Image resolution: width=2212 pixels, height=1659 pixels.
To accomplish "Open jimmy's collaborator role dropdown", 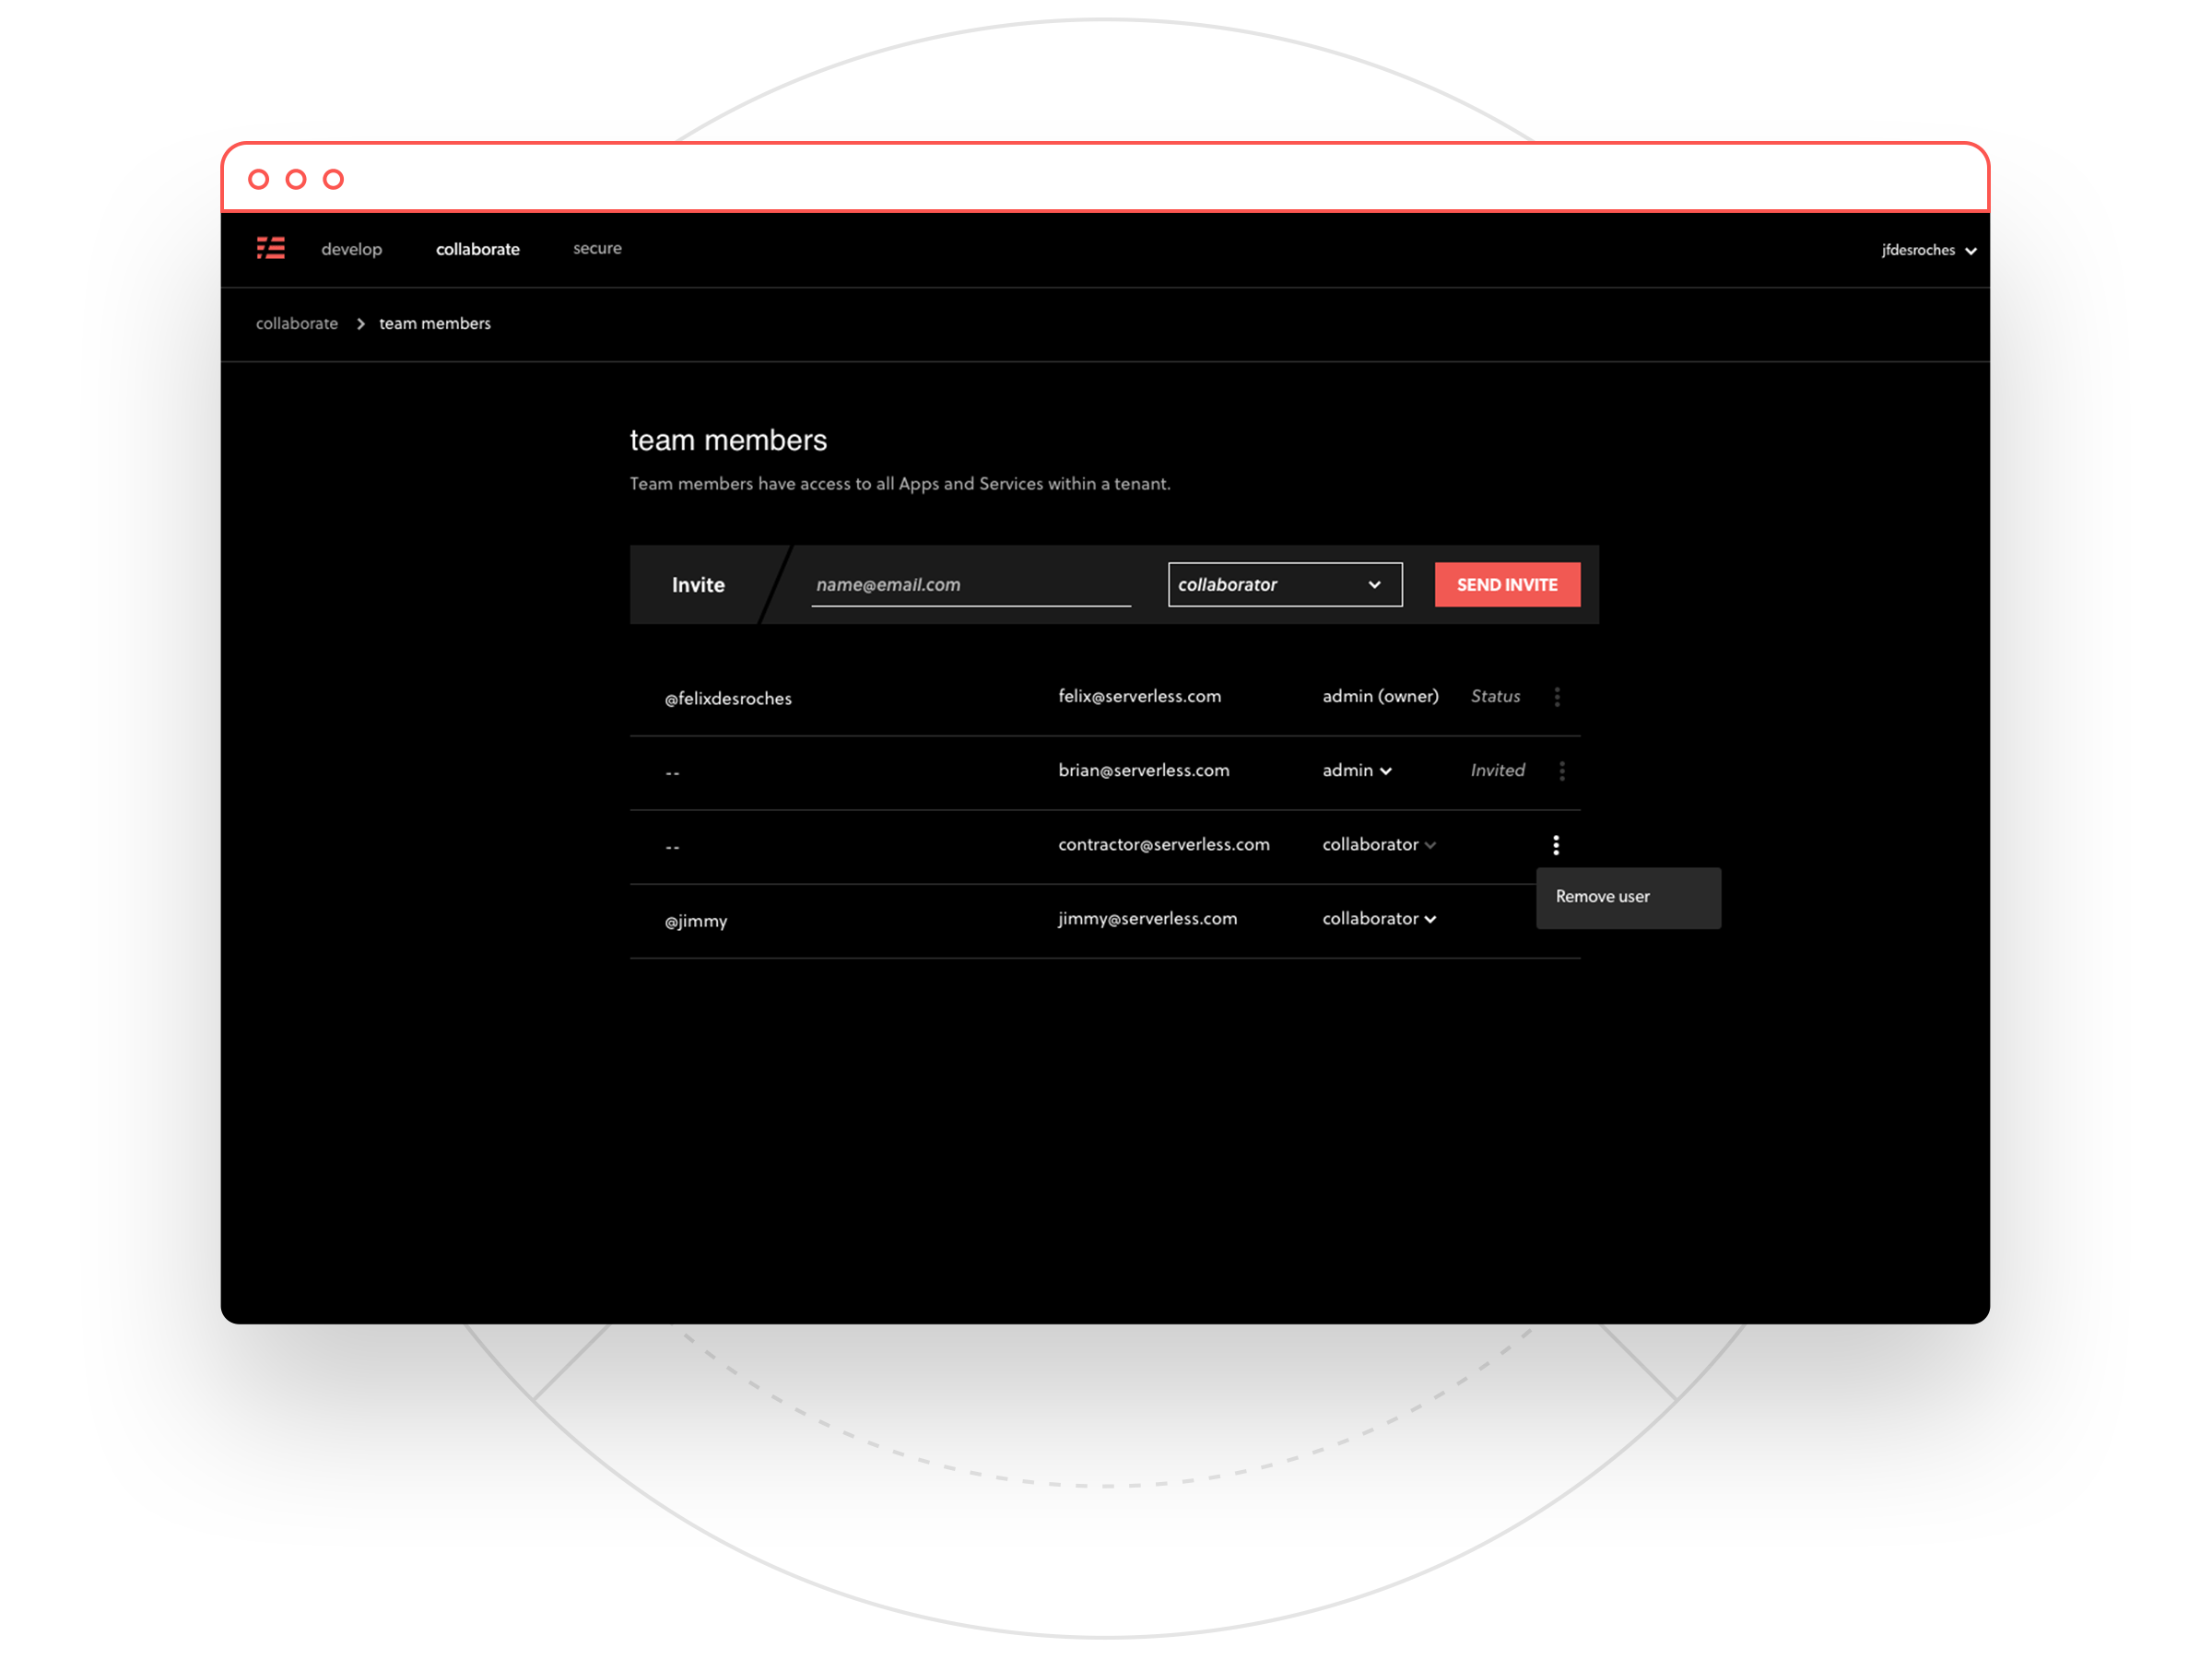I will pos(1379,919).
